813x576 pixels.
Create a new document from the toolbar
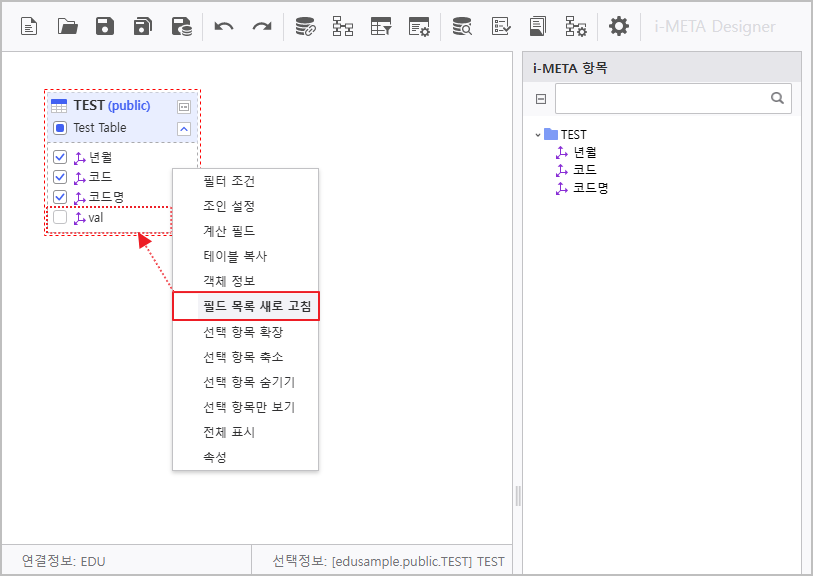tap(29, 26)
